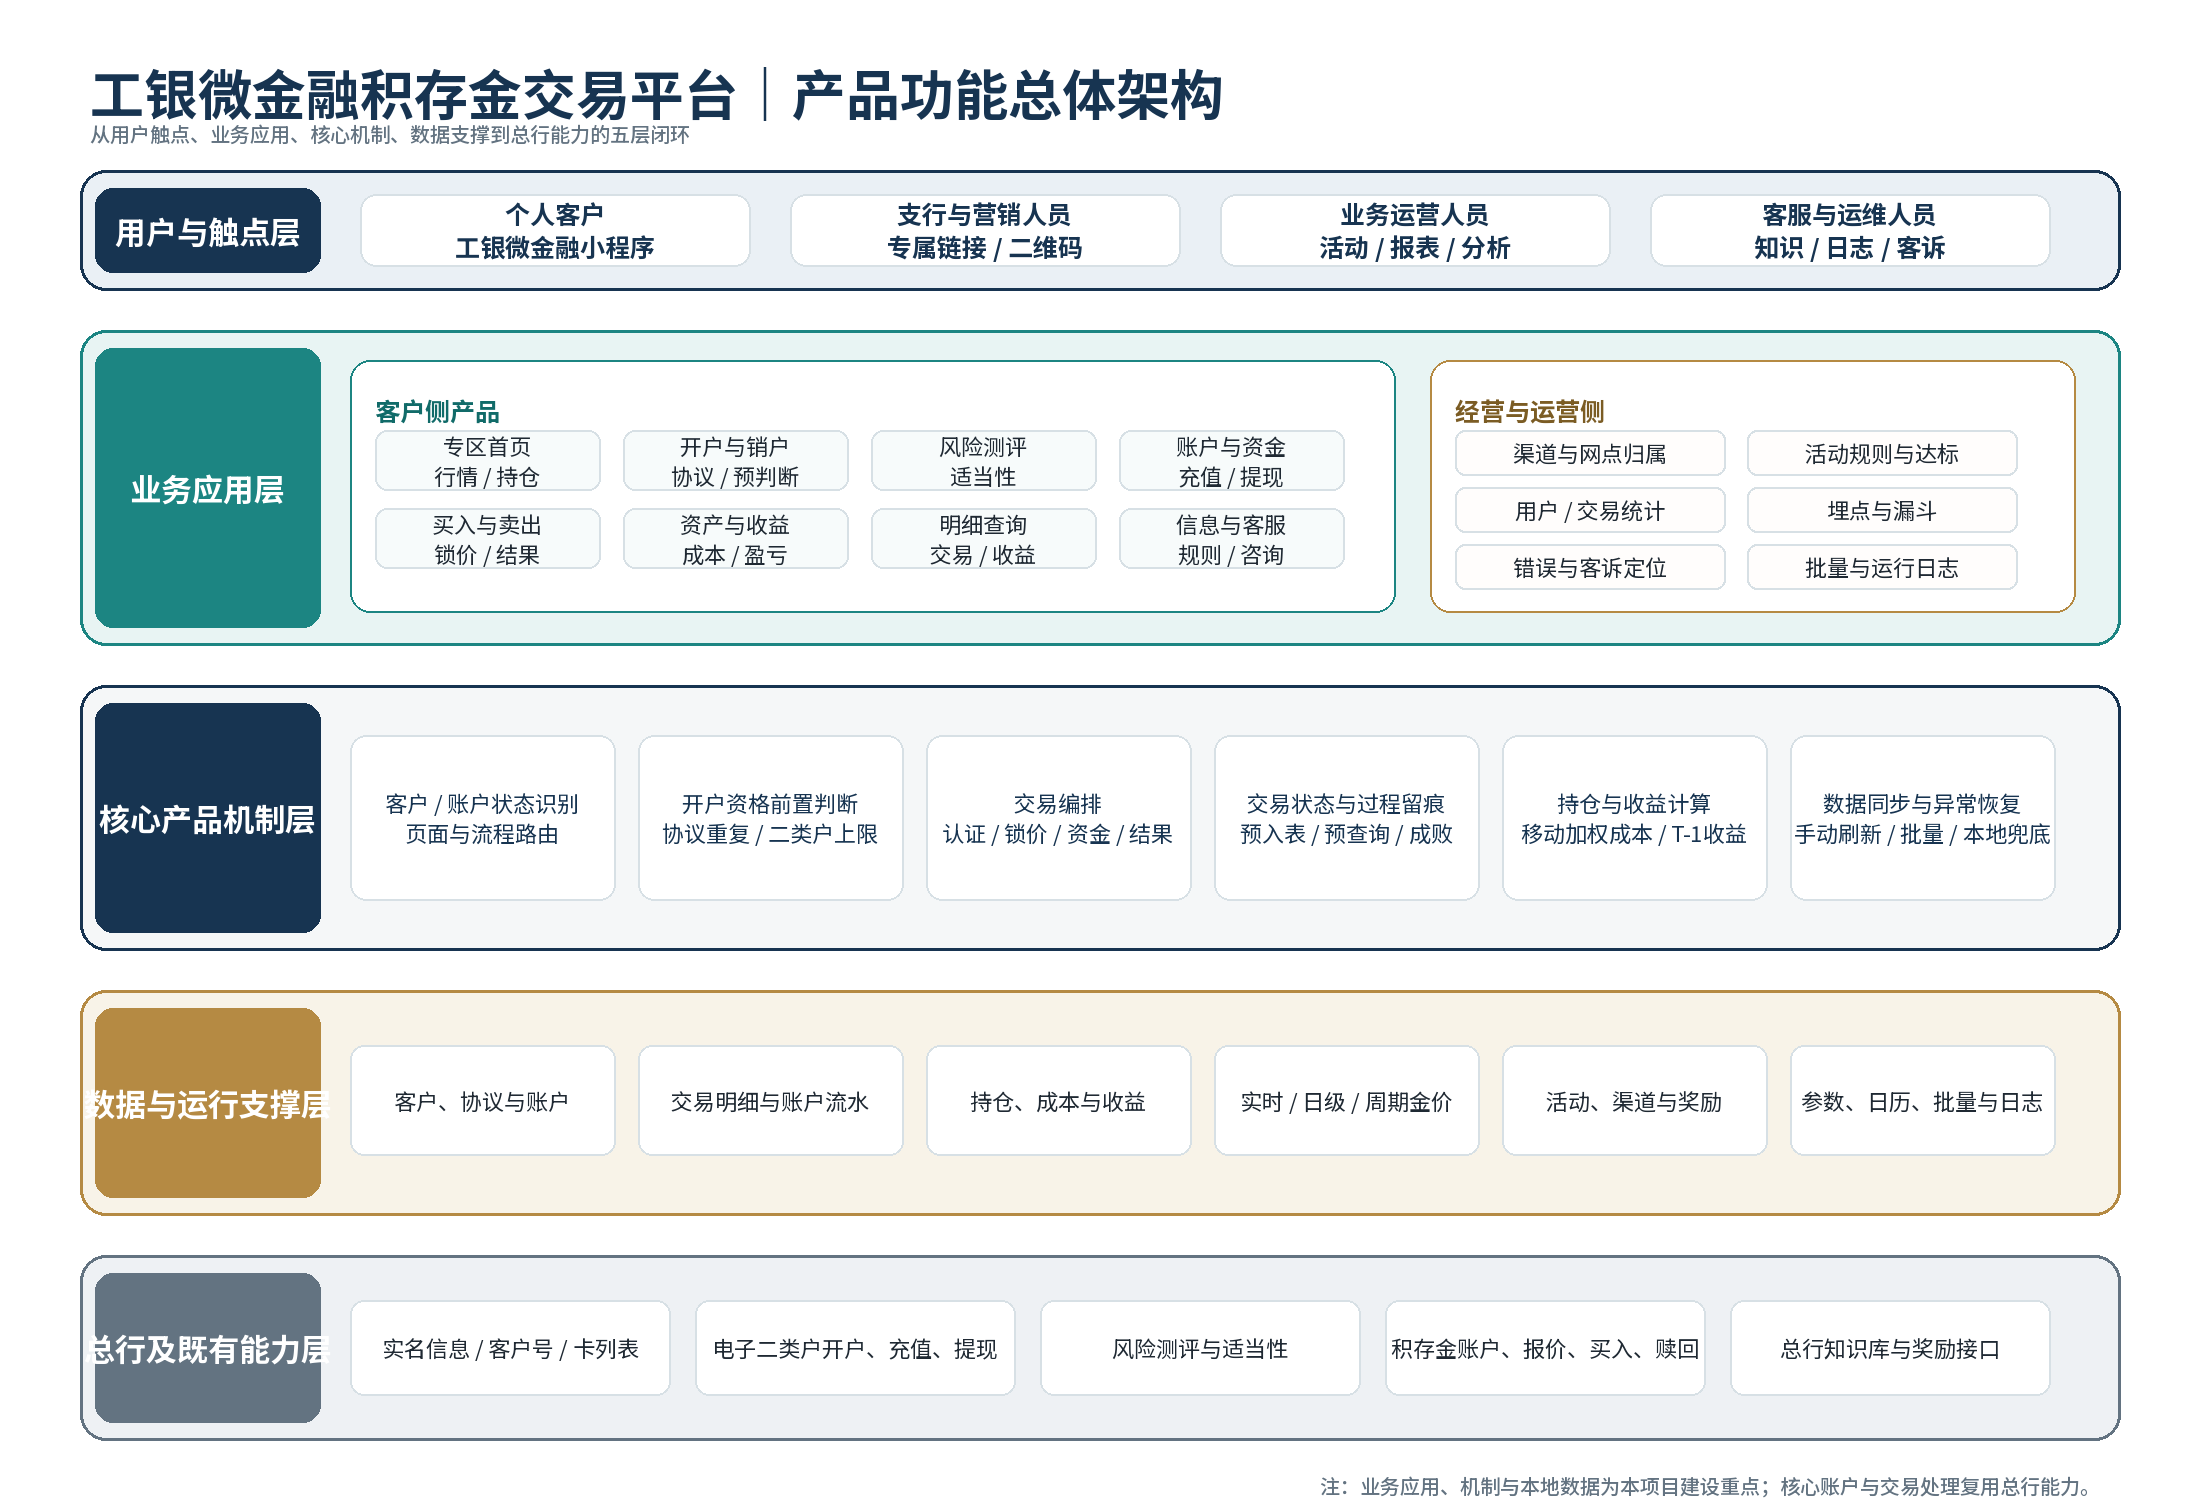Select the 持仓与收益计算 card
Viewport: 2200px width, 1500px height.
pyautogui.click(x=1635, y=818)
